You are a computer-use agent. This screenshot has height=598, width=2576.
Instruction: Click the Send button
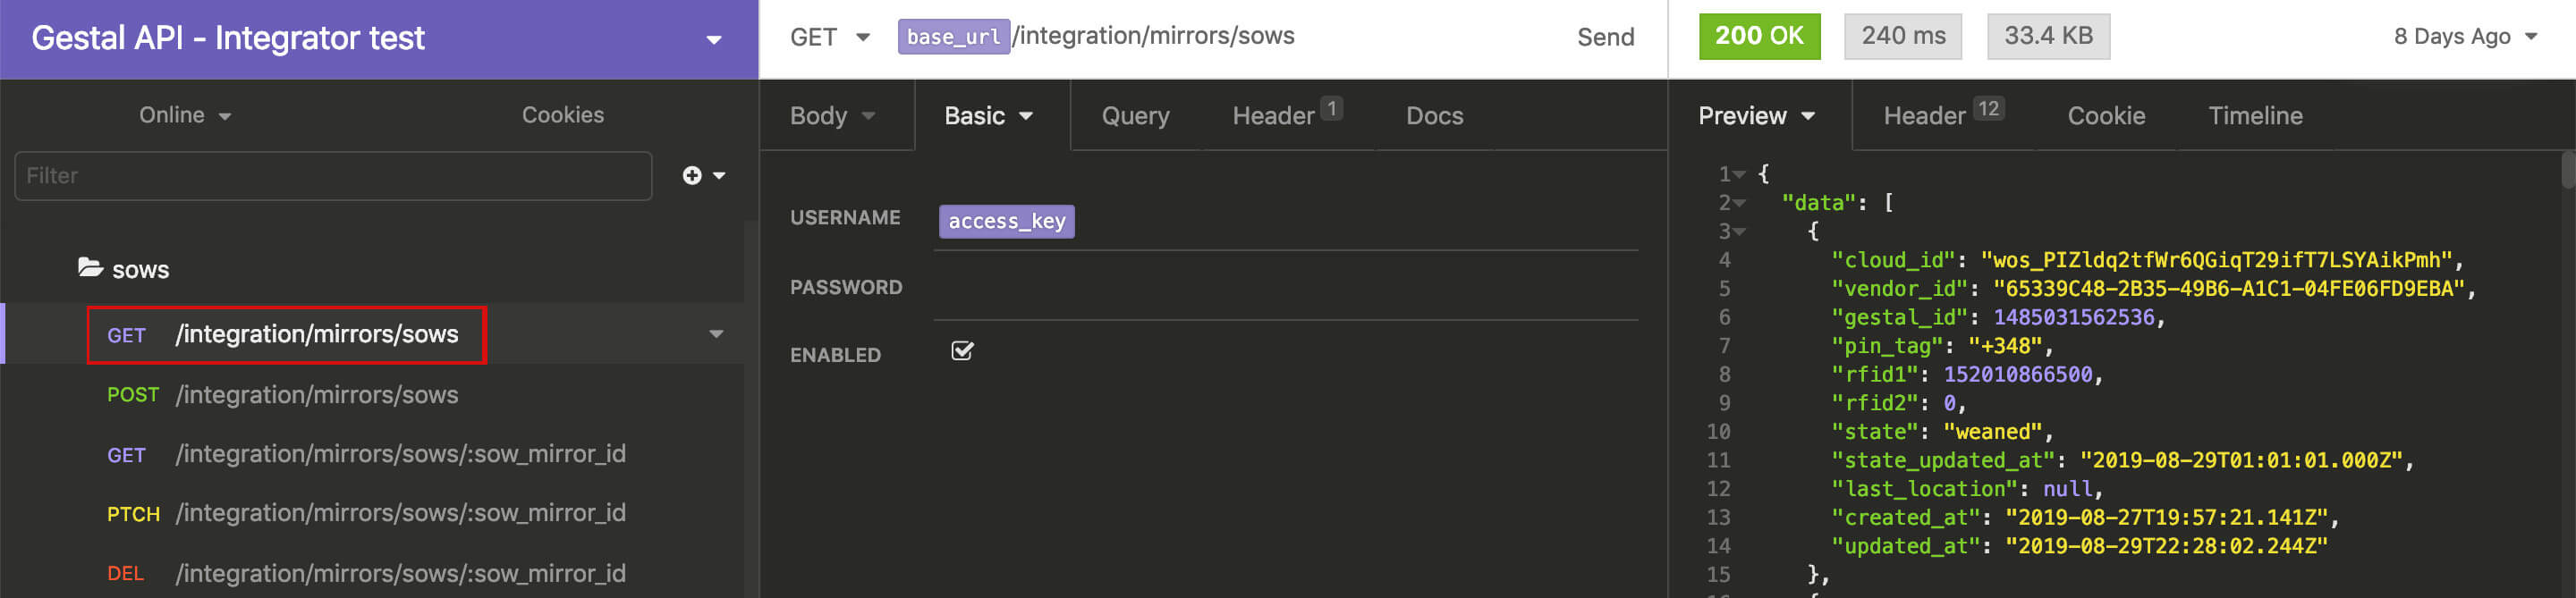1605,37
